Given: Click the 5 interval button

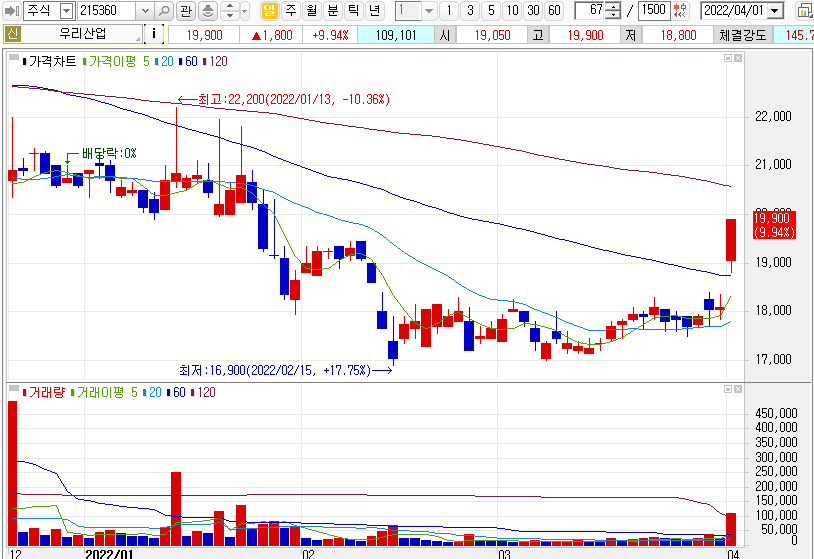Looking at the screenshot, I should 491,10.
